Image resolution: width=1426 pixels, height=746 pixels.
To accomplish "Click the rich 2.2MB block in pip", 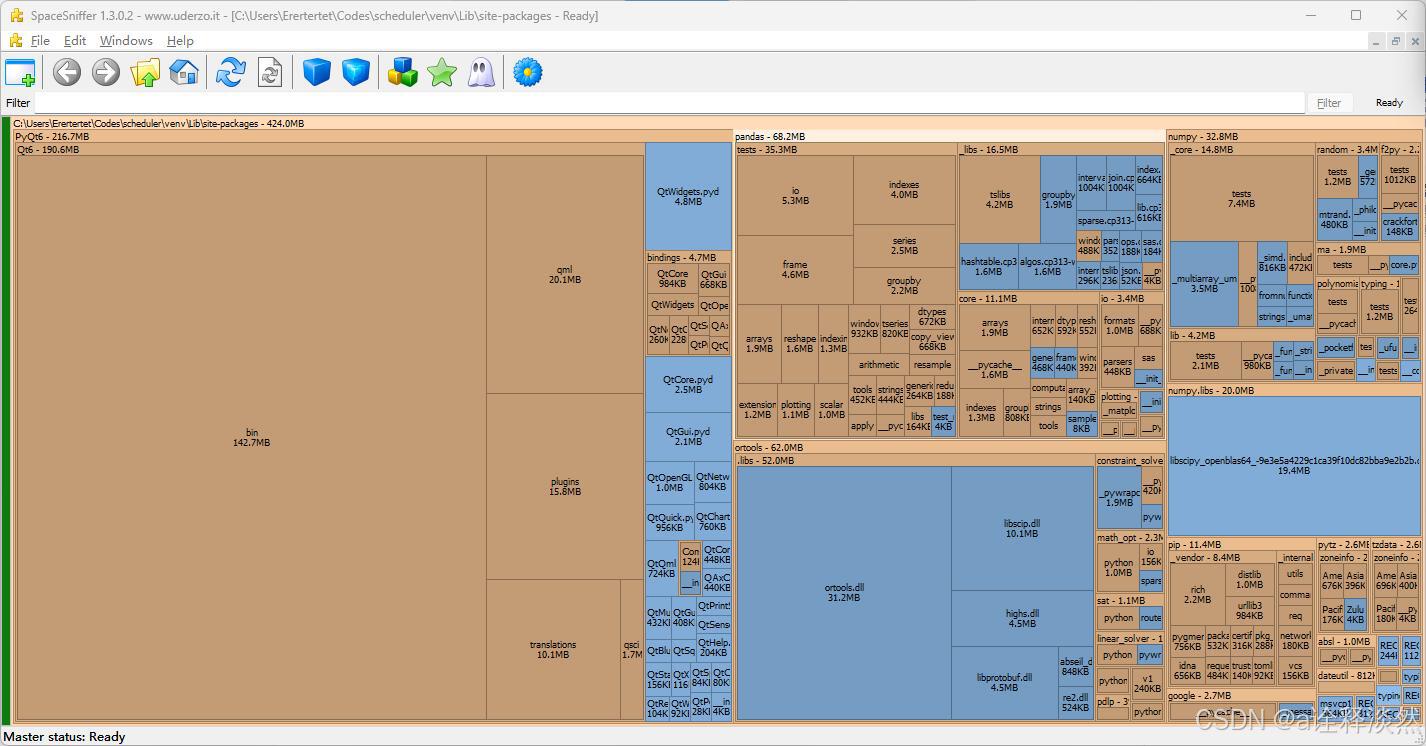I will (x=1198, y=594).
